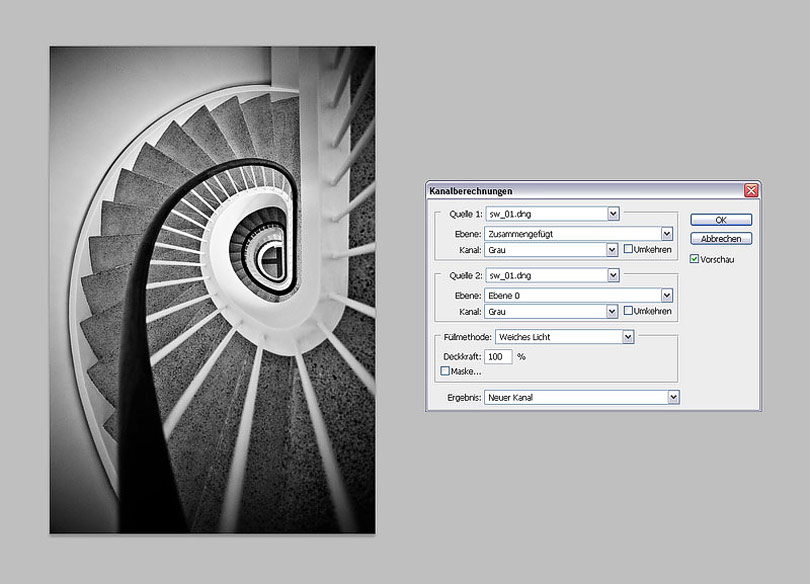The height and width of the screenshot is (584, 810).
Task: Open Quelle 1 file dropdown
Action: [552, 214]
